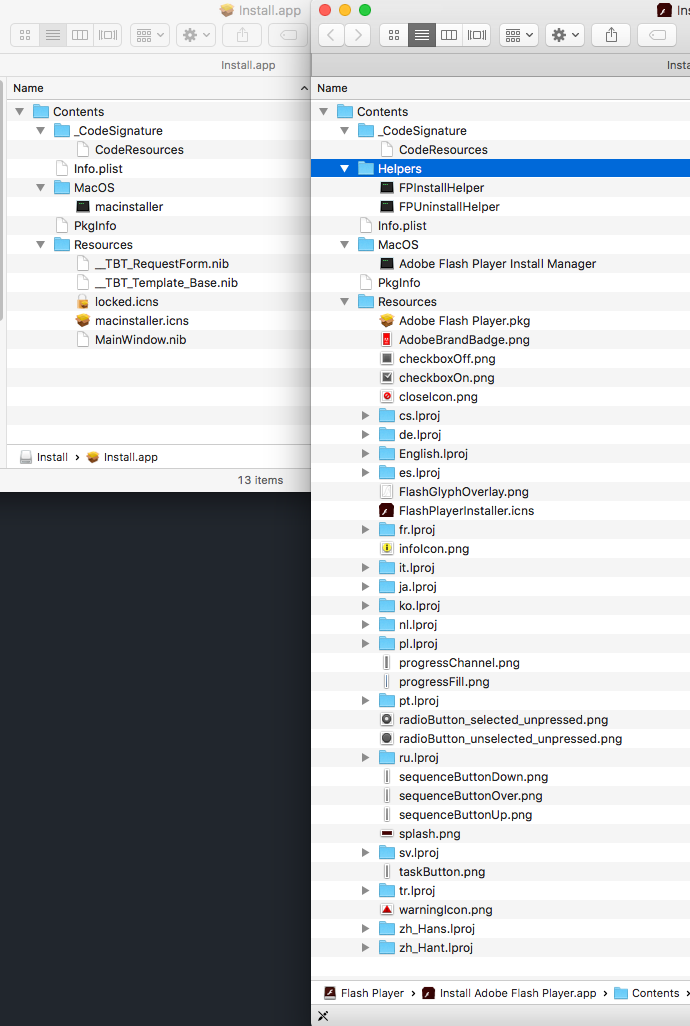Expand the English.lproj folder
690x1026 pixels.
[x=366, y=453]
